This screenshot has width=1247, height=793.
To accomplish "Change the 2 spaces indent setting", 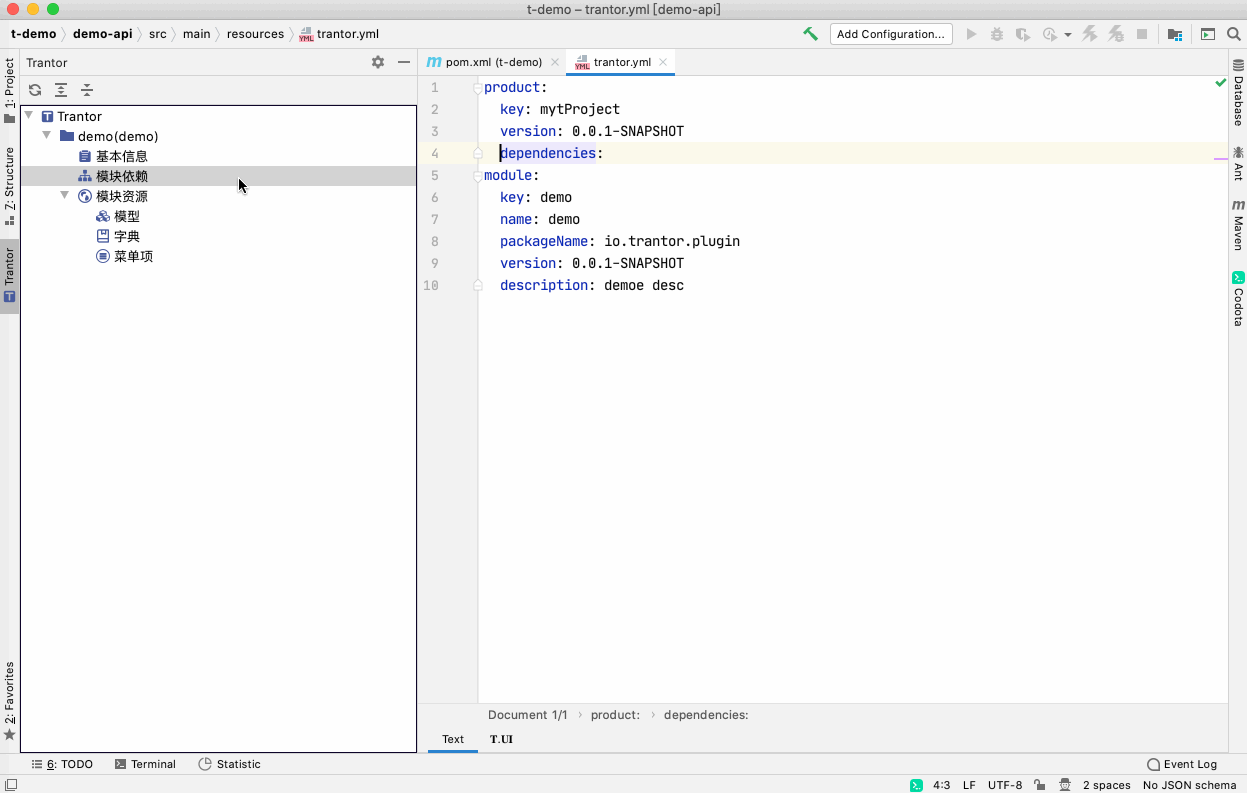I will coord(1106,785).
